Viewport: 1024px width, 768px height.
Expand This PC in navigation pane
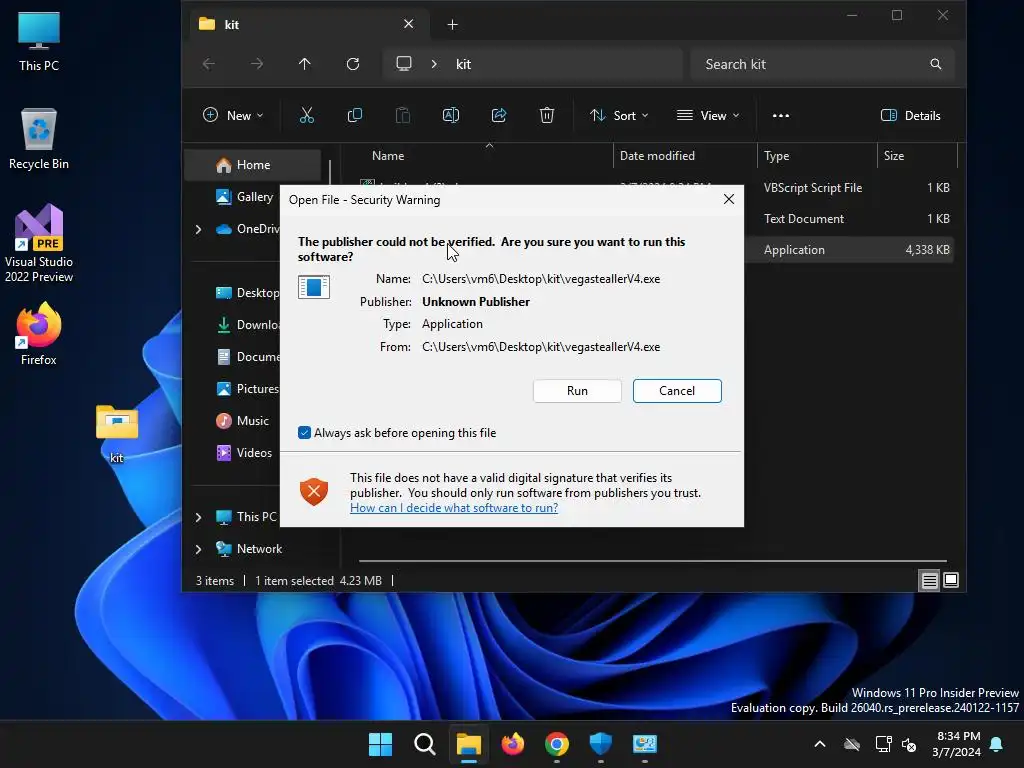[199, 517]
